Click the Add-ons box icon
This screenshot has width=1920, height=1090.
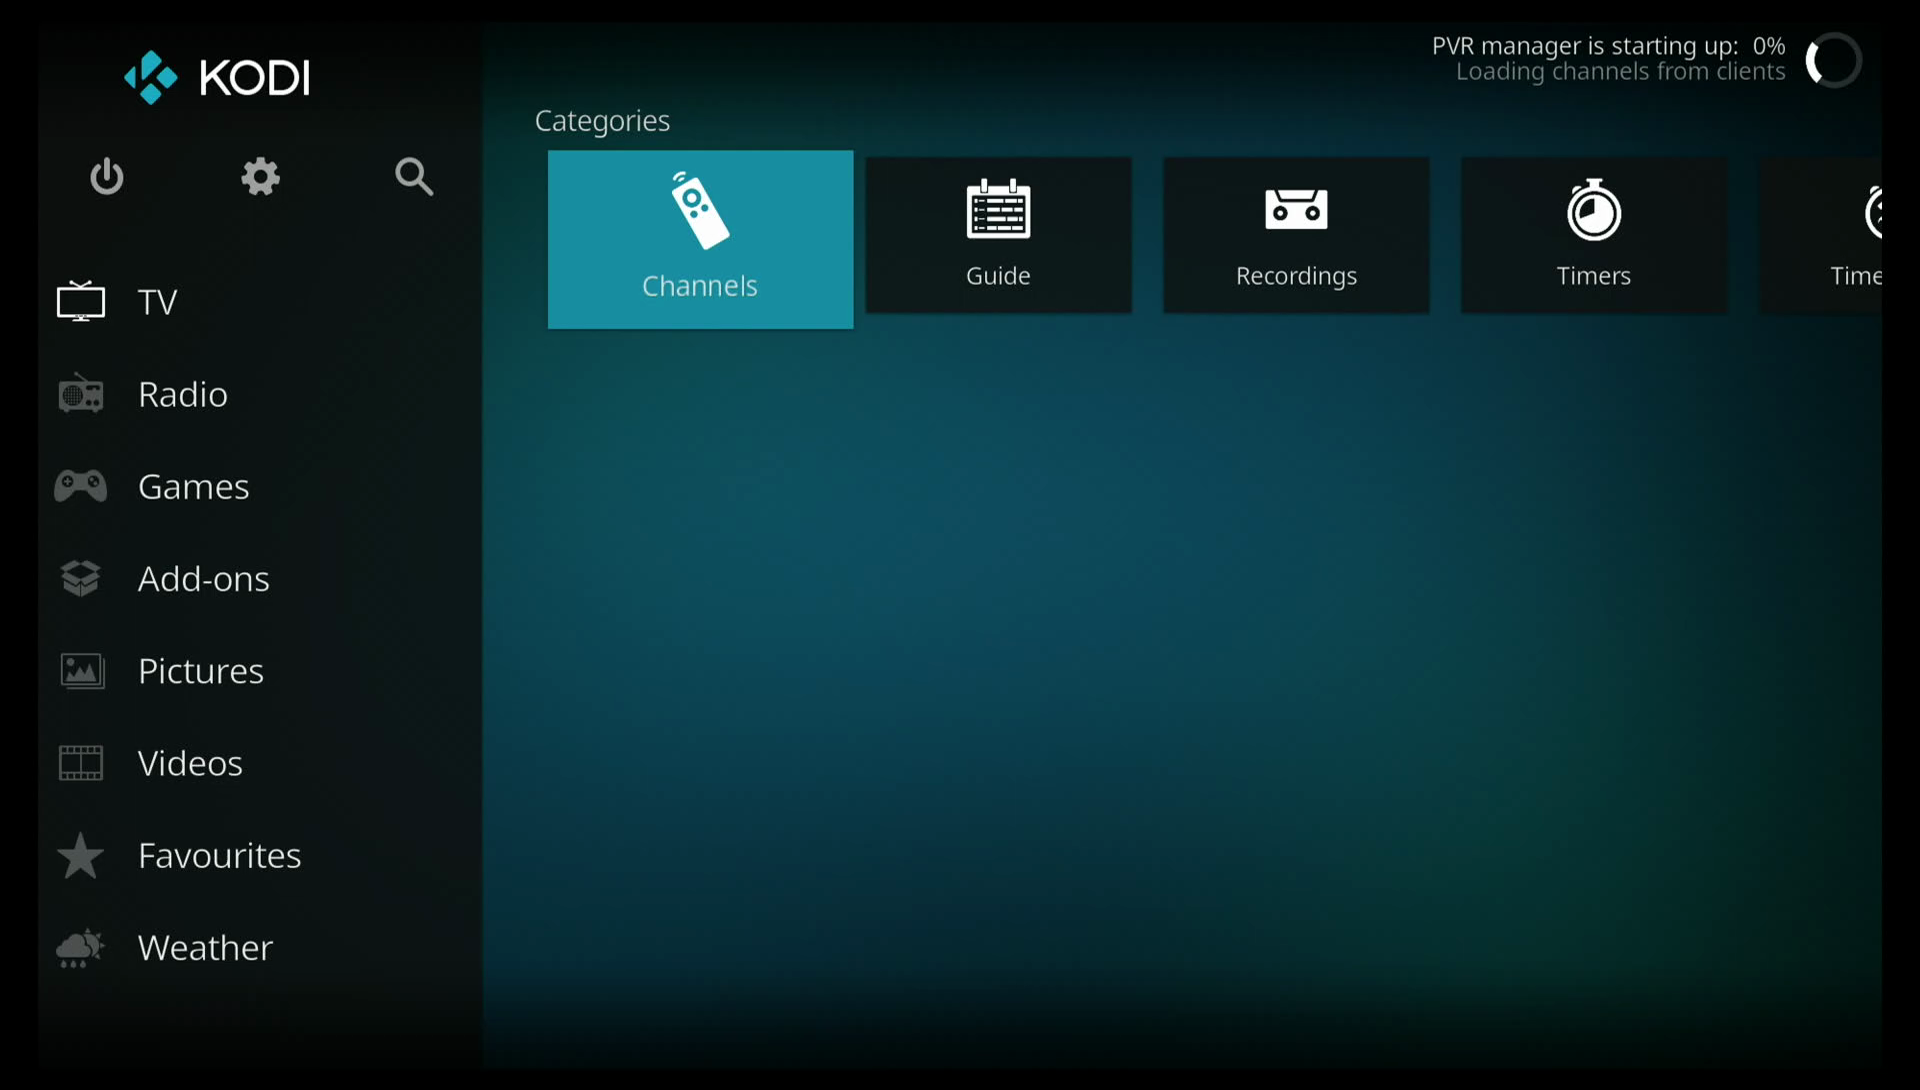click(x=81, y=578)
